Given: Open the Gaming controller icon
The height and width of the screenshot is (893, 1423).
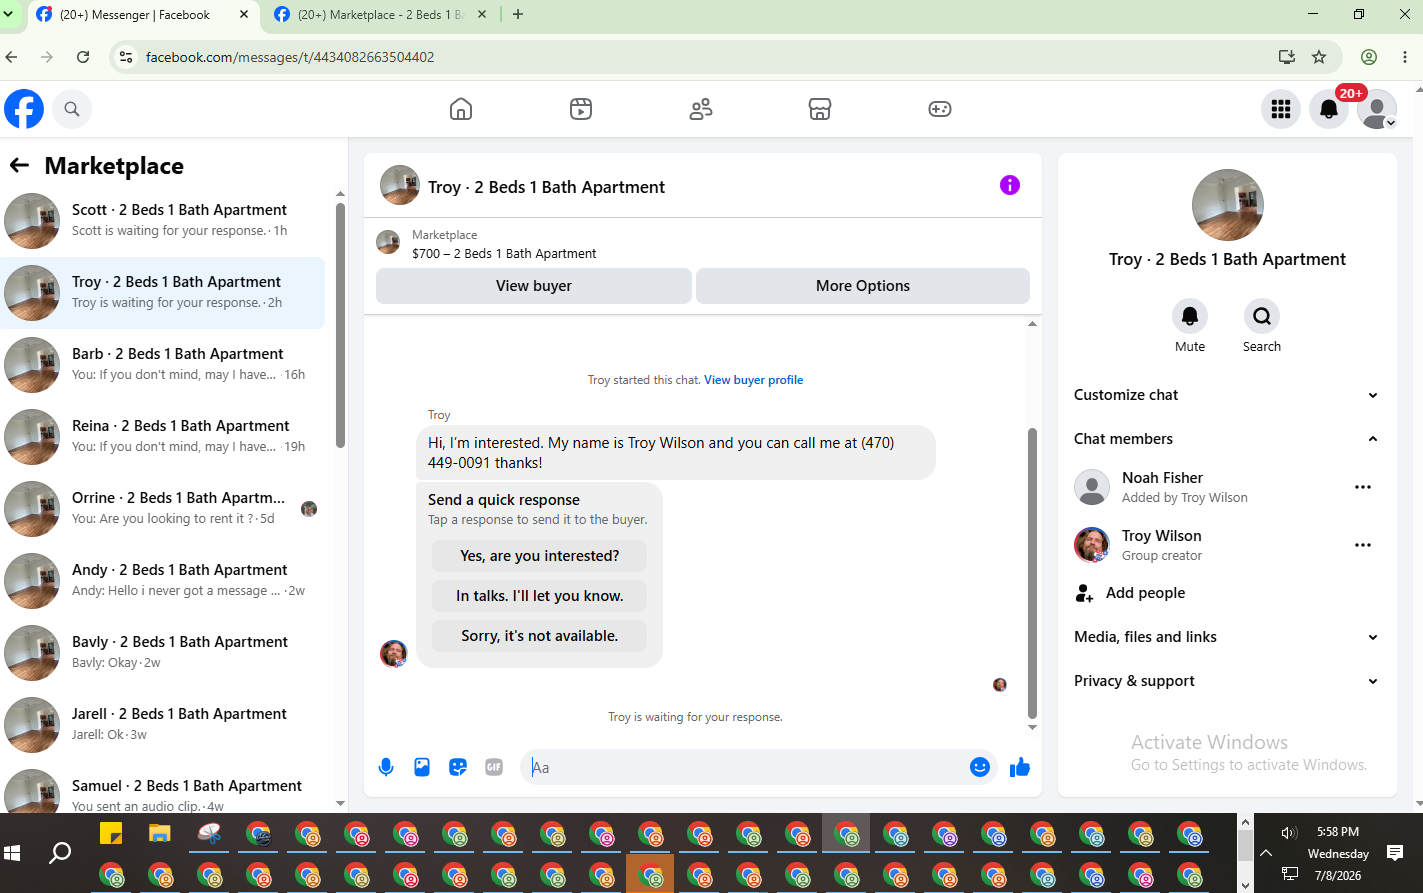Looking at the screenshot, I should (940, 109).
